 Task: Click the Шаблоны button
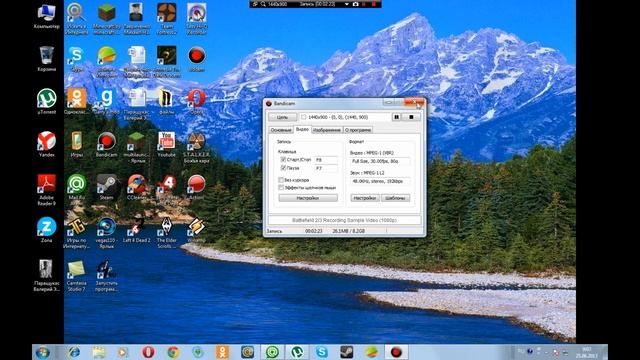pyautogui.click(x=395, y=198)
